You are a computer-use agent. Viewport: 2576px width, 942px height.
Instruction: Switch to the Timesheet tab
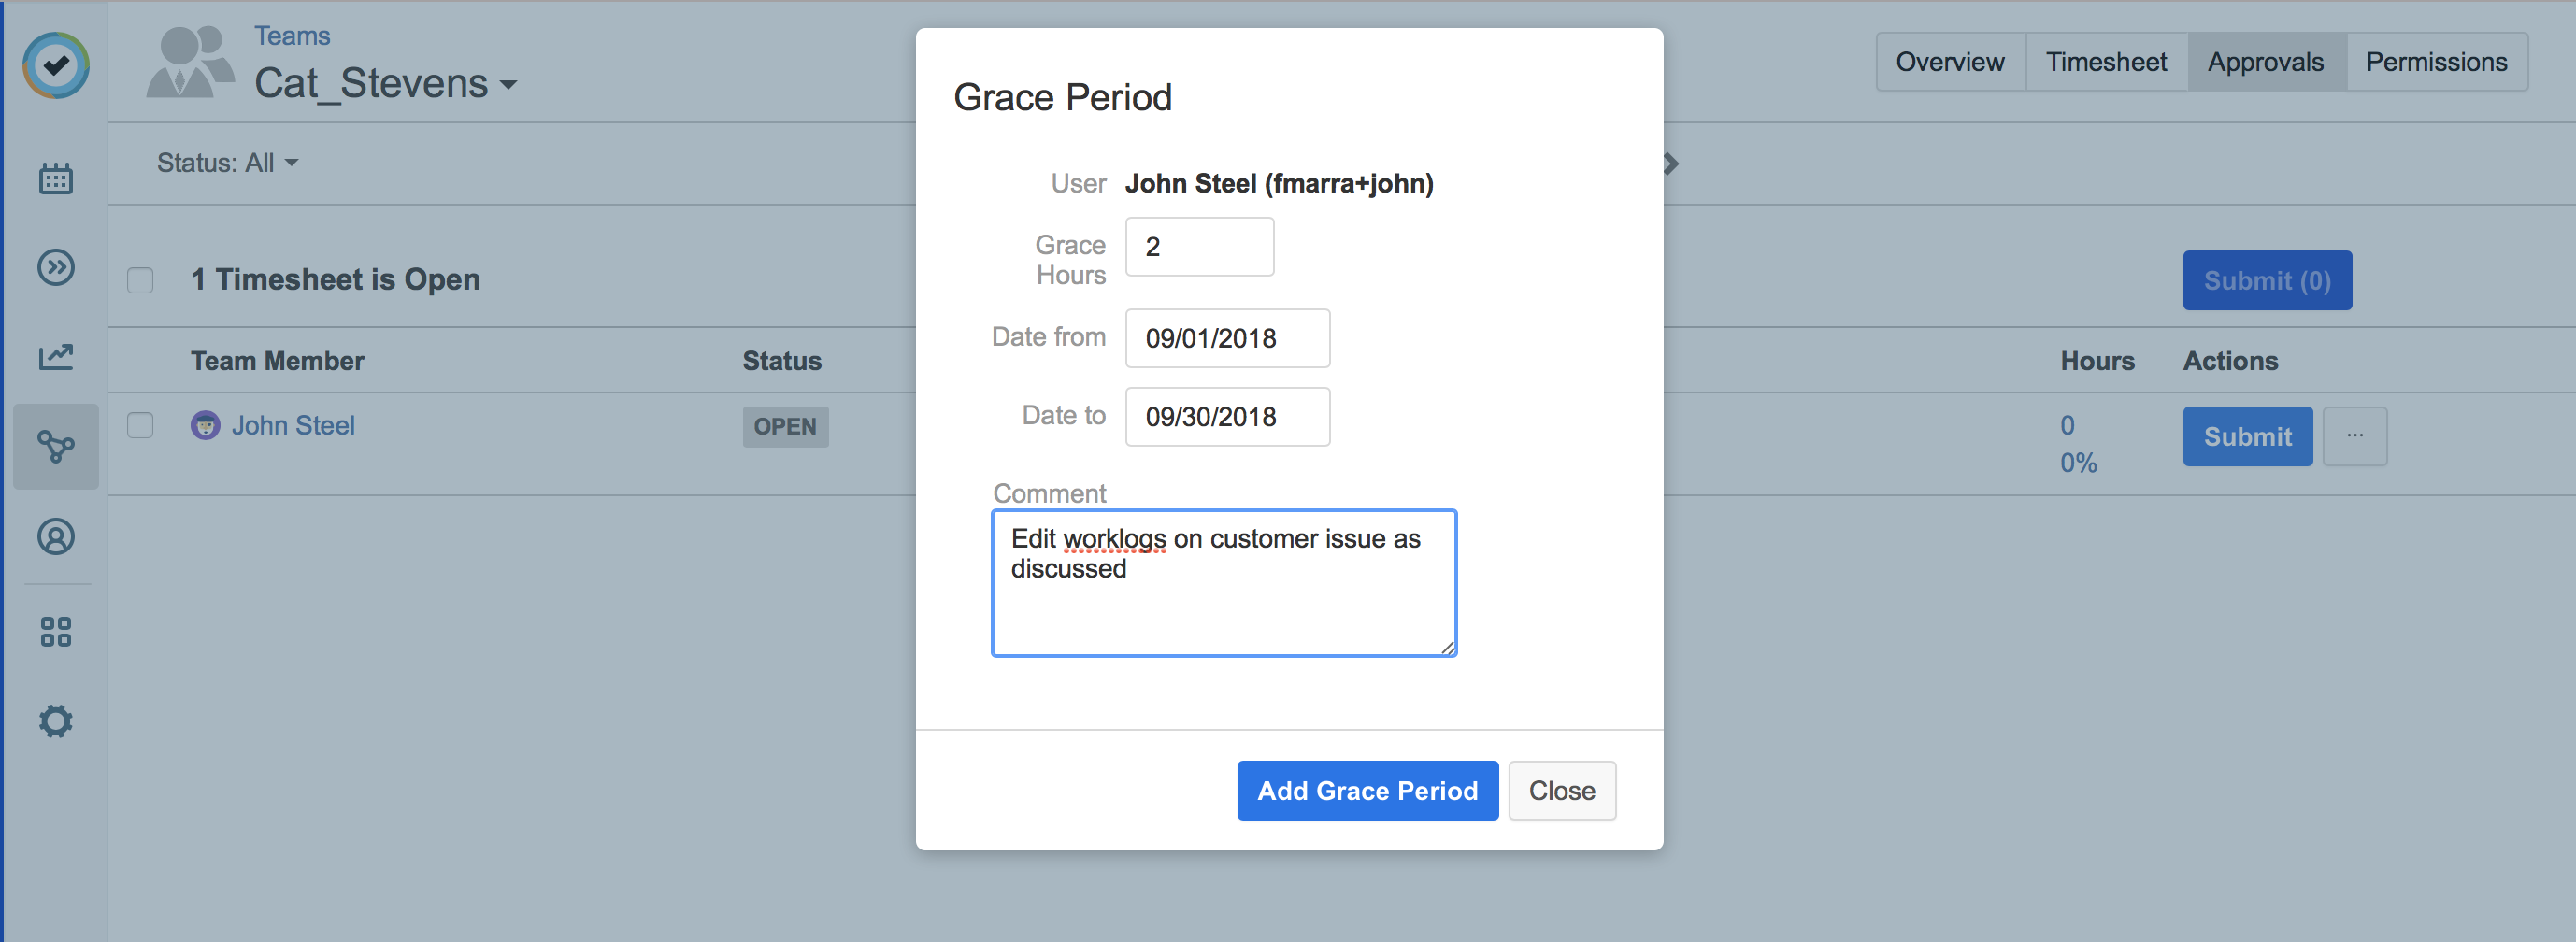pos(2106,61)
